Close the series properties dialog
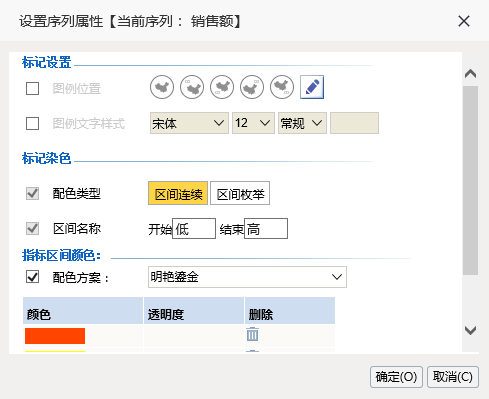Viewport: 489px width, 399px height. (464, 21)
